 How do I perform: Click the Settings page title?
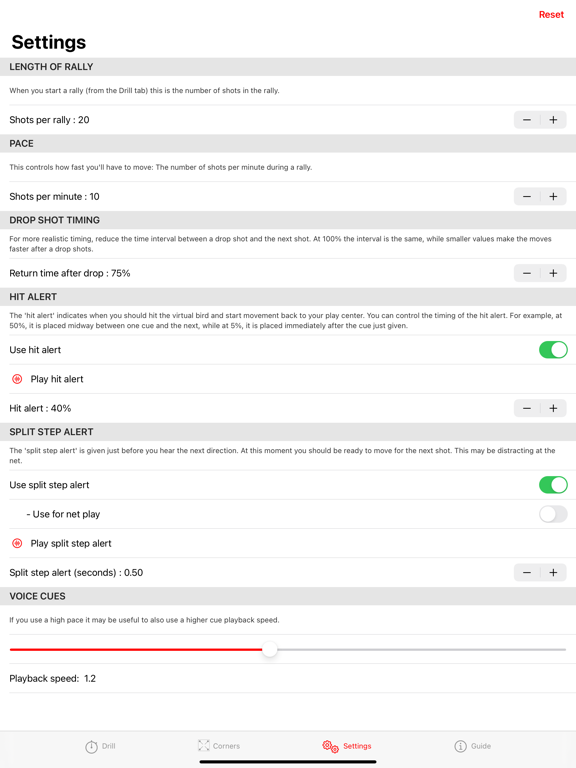pyautogui.click(x=48, y=42)
